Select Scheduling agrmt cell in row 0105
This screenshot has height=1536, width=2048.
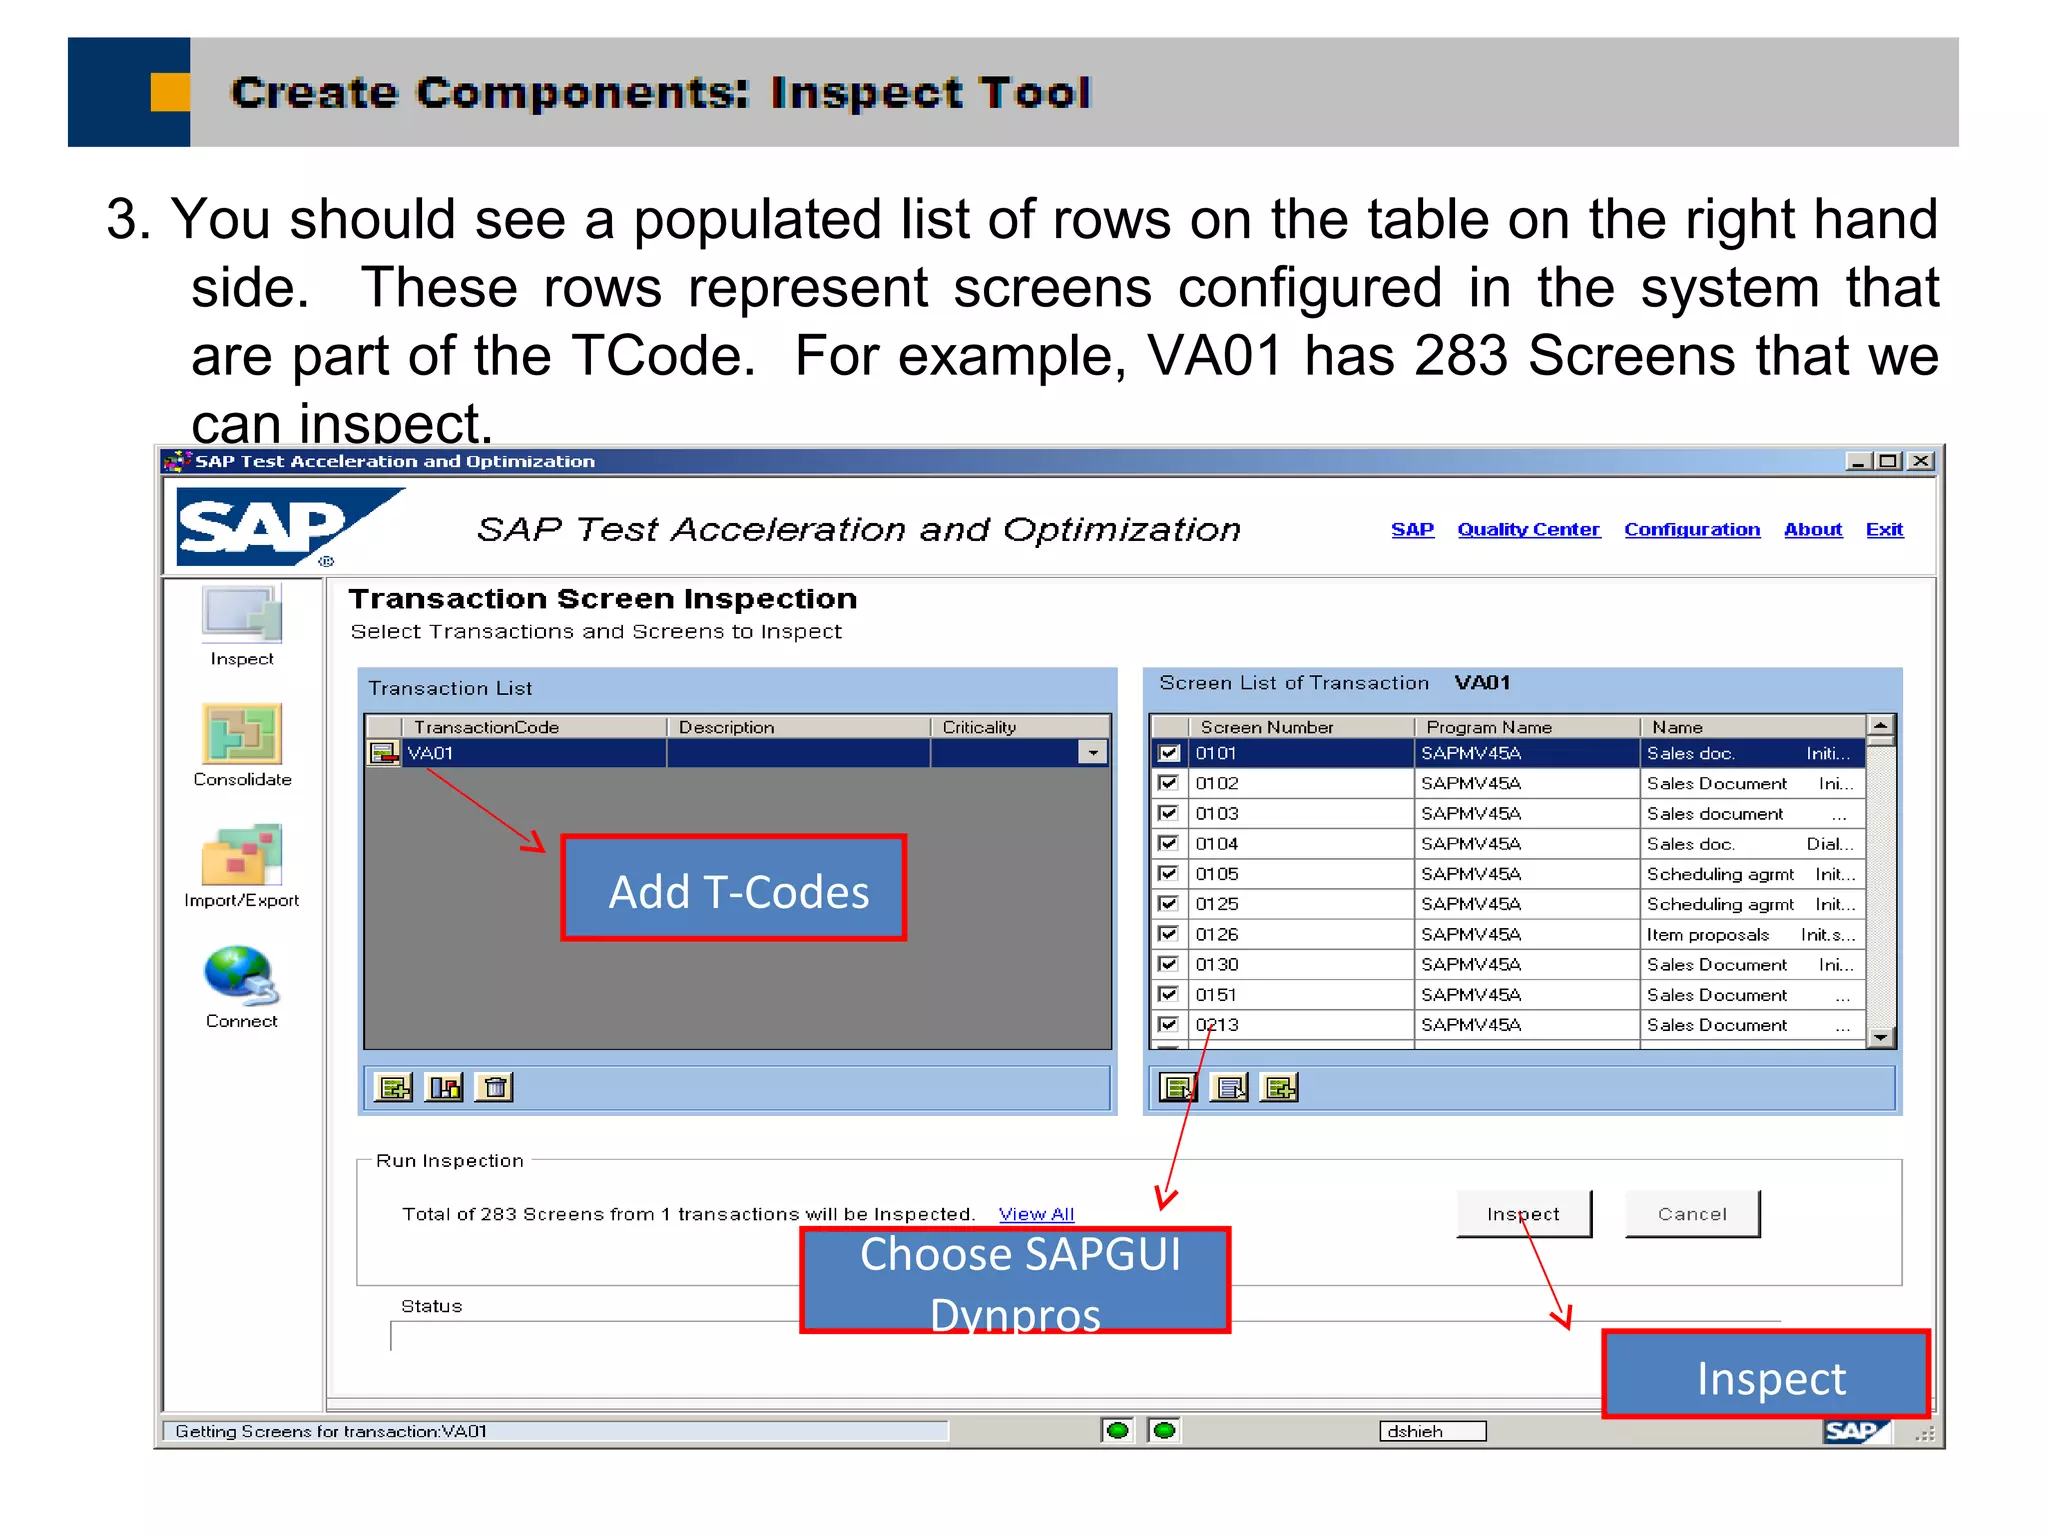tap(1753, 873)
